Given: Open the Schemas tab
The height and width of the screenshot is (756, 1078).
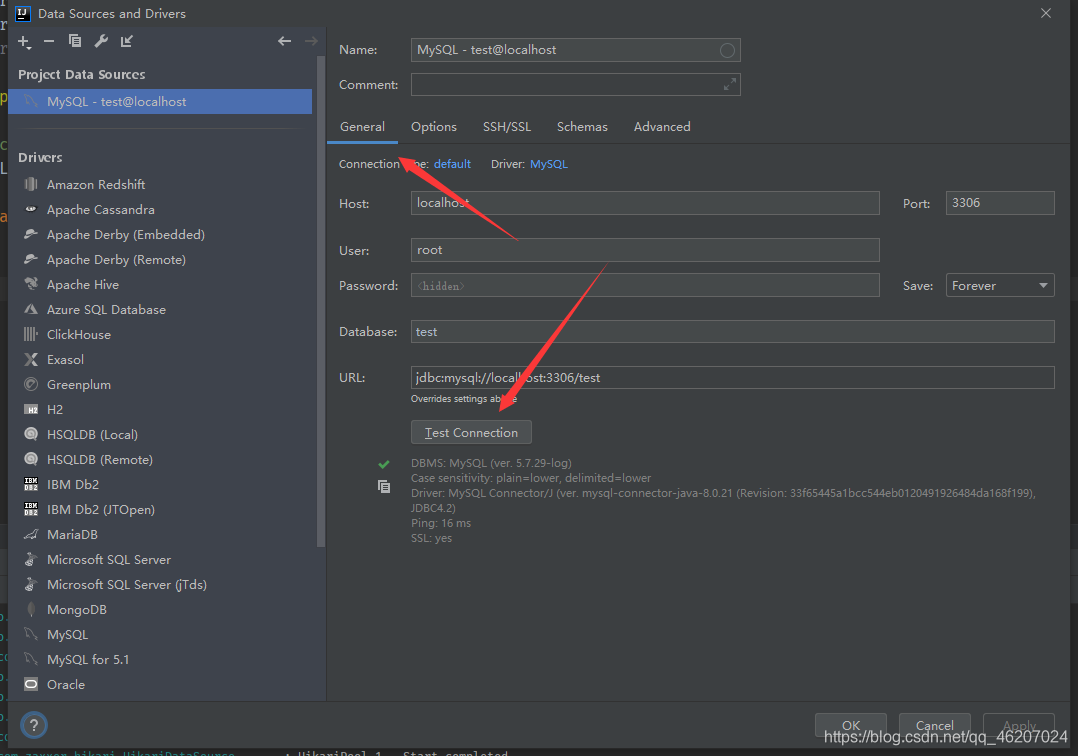Looking at the screenshot, I should click(582, 126).
